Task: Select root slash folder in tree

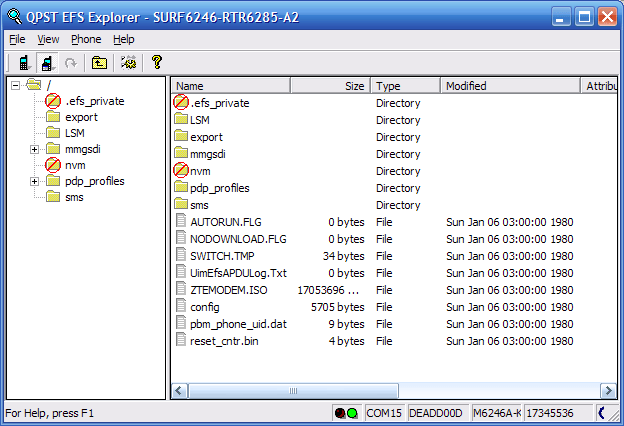Action: click(x=49, y=85)
